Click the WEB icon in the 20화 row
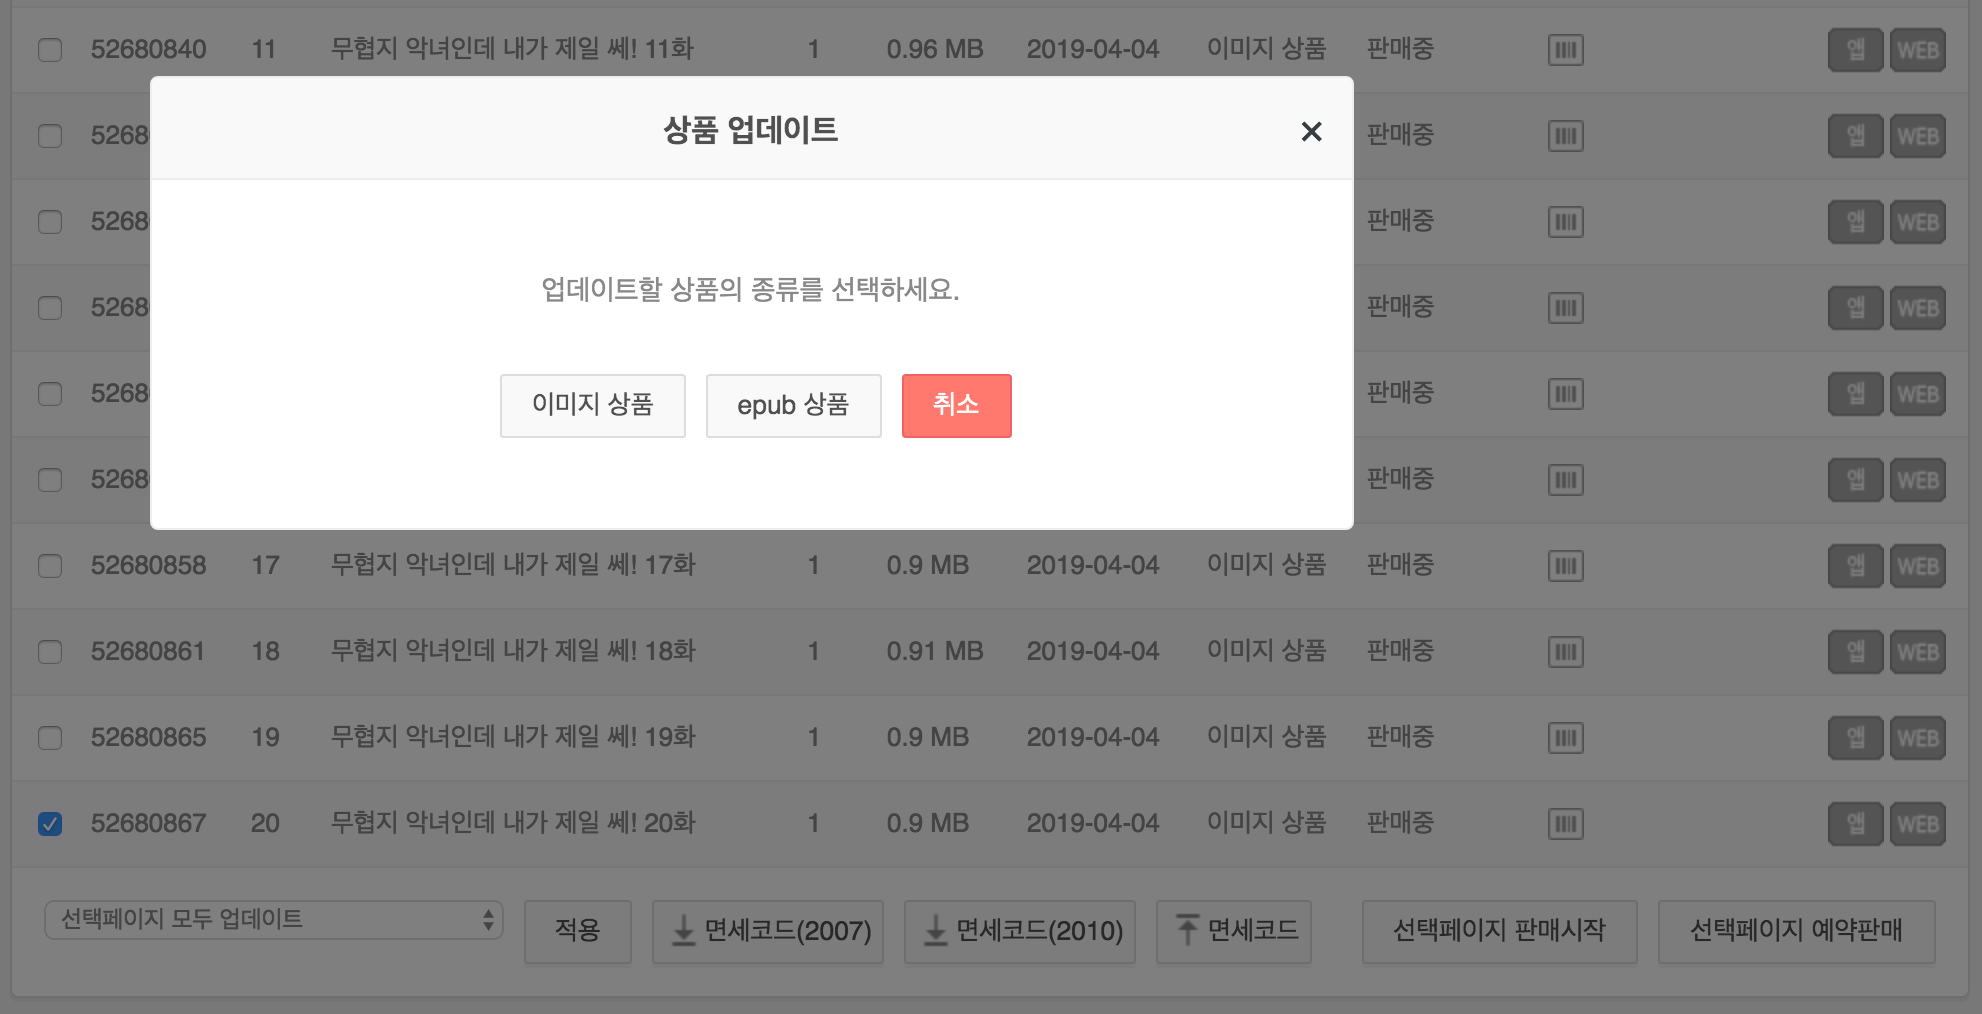The width and height of the screenshot is (1982, 1014). click(1917, 823)
